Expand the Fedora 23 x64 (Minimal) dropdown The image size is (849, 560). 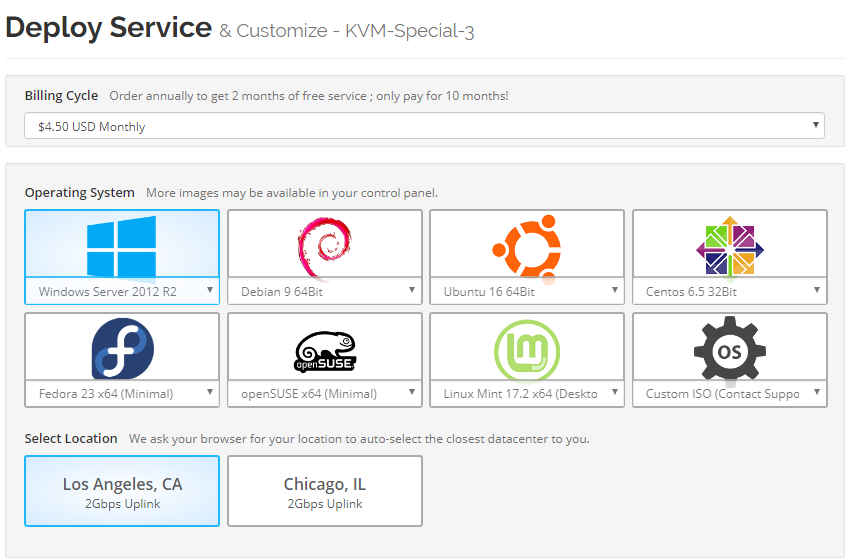(x=121, y=393)
